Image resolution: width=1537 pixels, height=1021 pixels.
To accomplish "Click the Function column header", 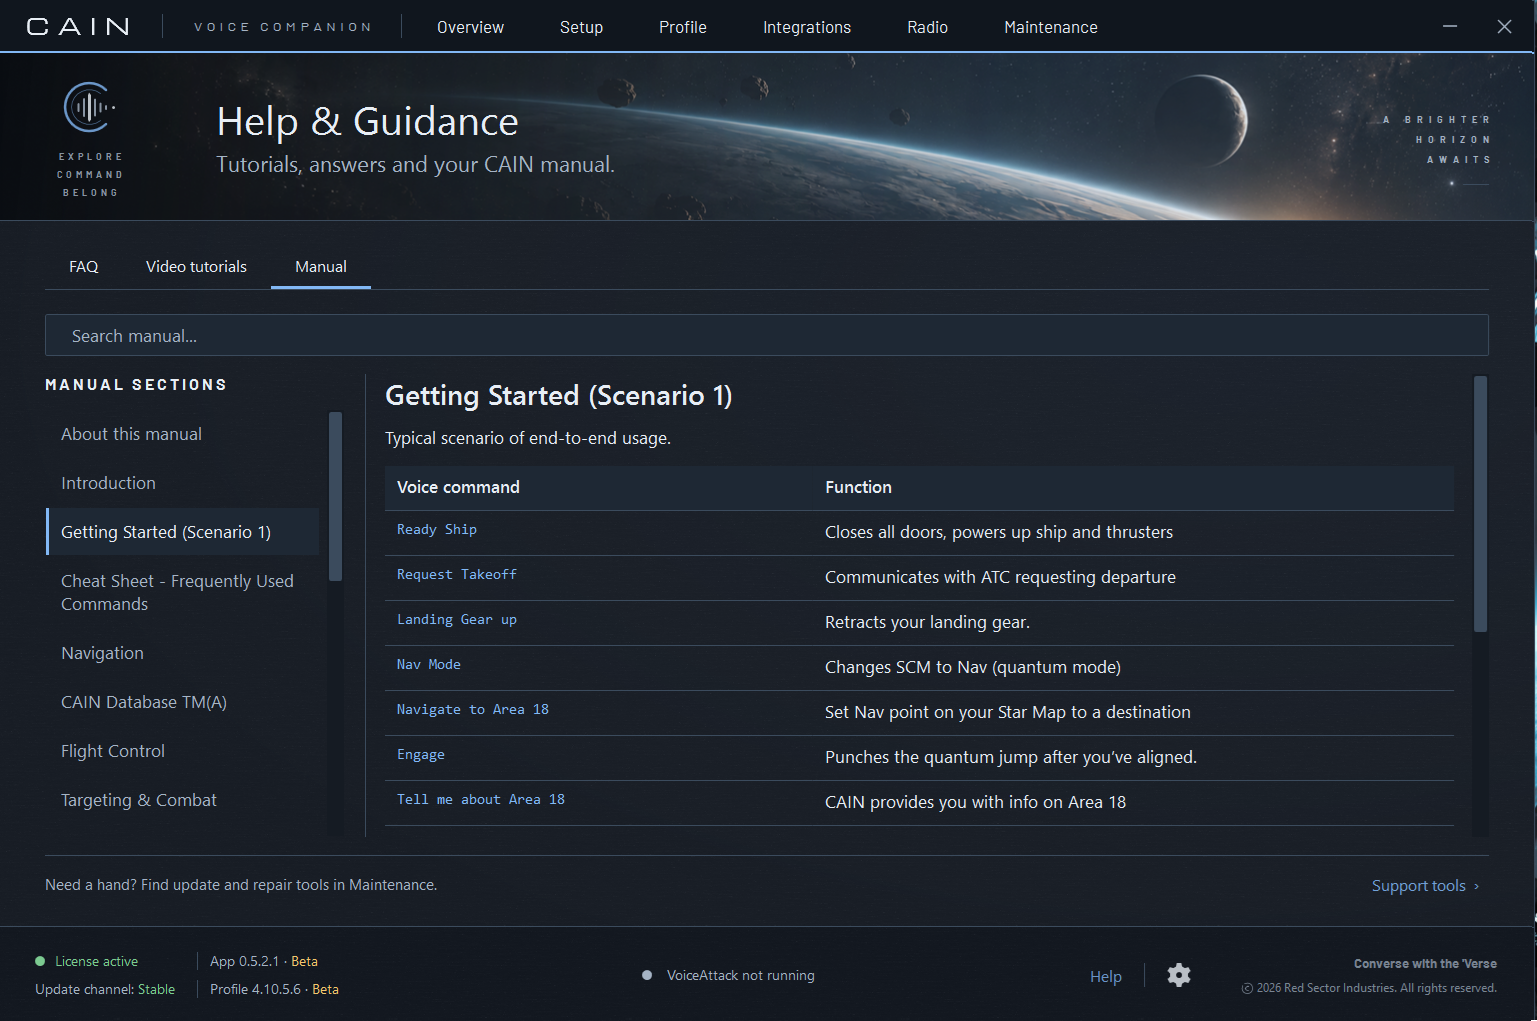I will [858, 487].
